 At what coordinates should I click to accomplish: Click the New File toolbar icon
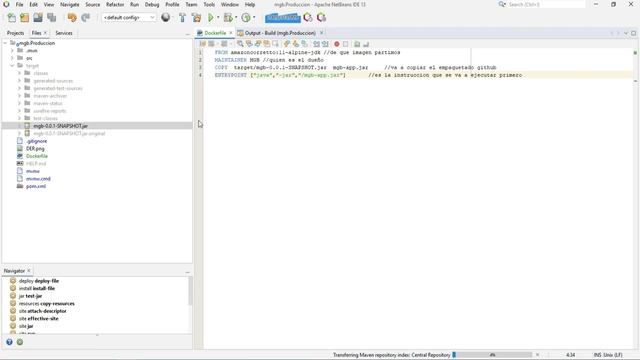pyautogui.click(x=11, y=18)
